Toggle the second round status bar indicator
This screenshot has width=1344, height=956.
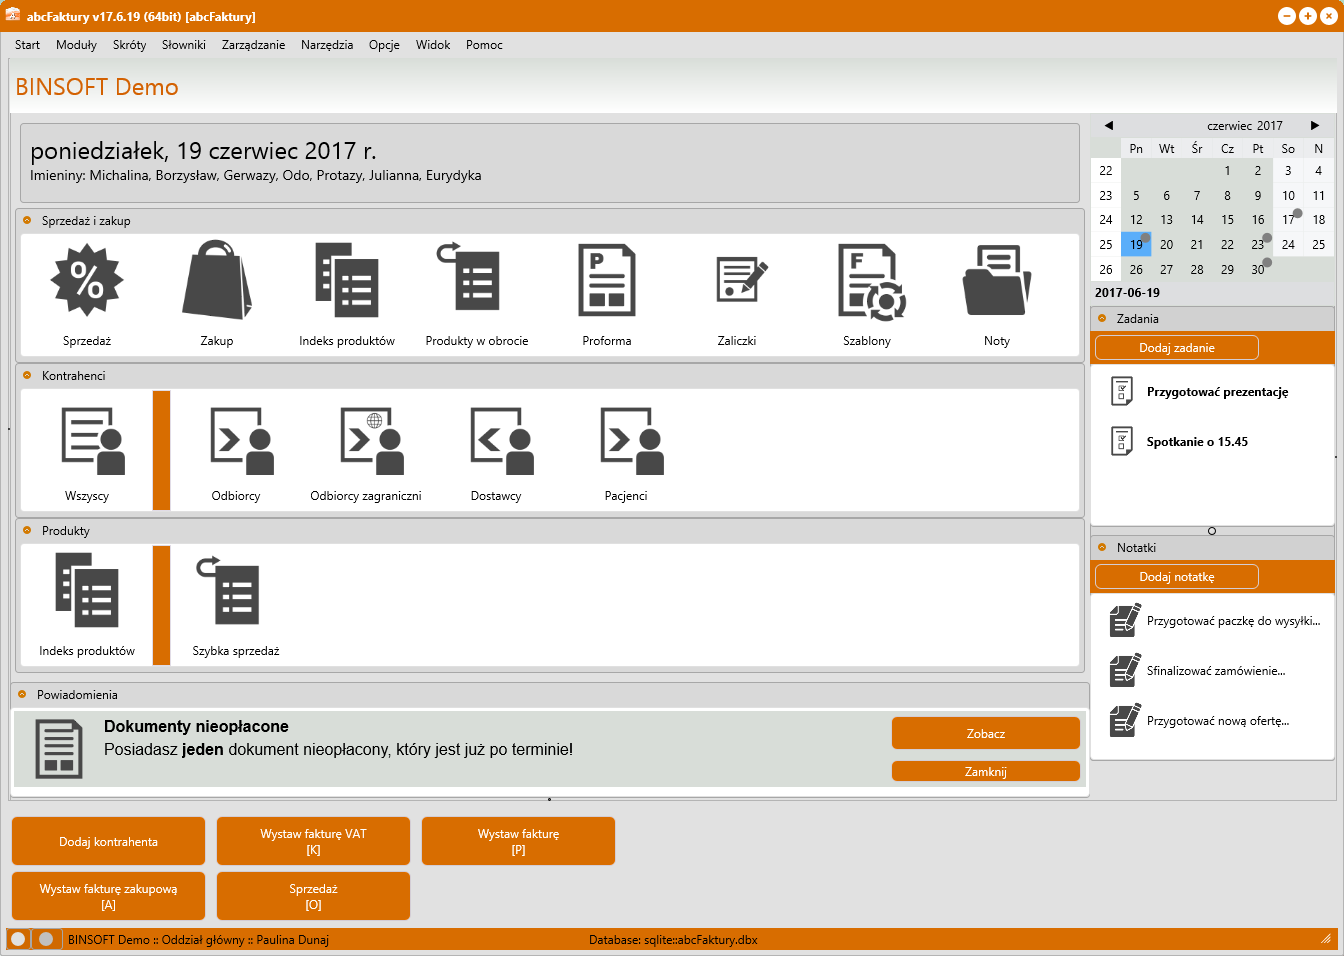[45, 939]
